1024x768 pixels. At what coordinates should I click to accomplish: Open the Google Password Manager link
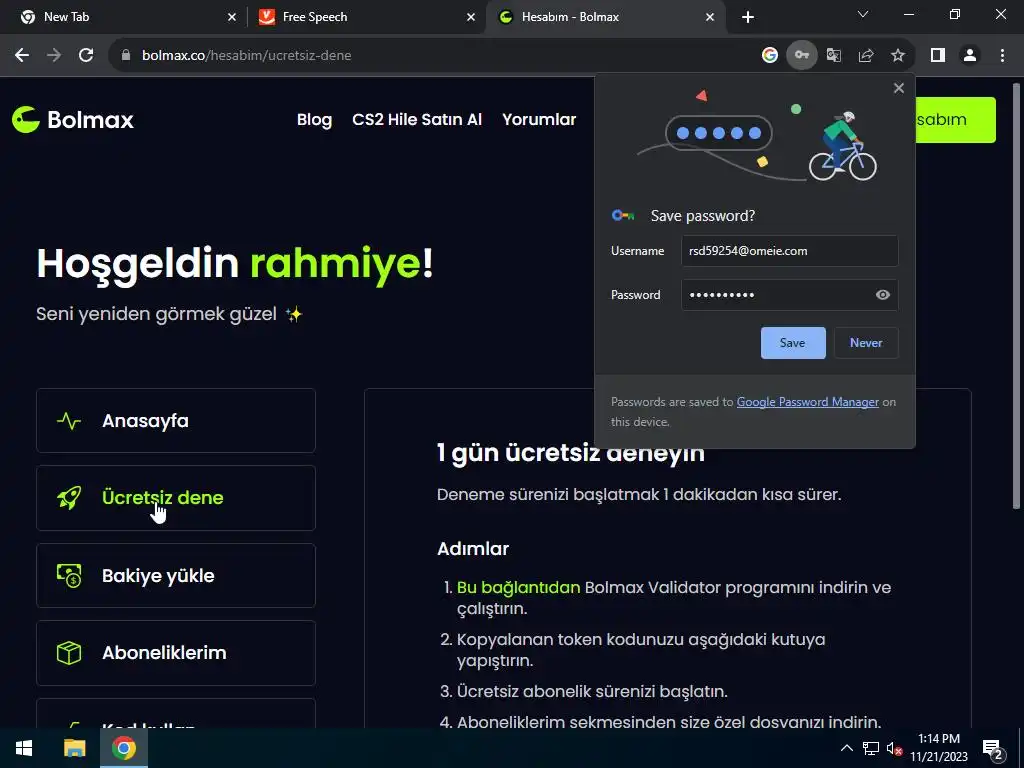(x=807, y=402)
